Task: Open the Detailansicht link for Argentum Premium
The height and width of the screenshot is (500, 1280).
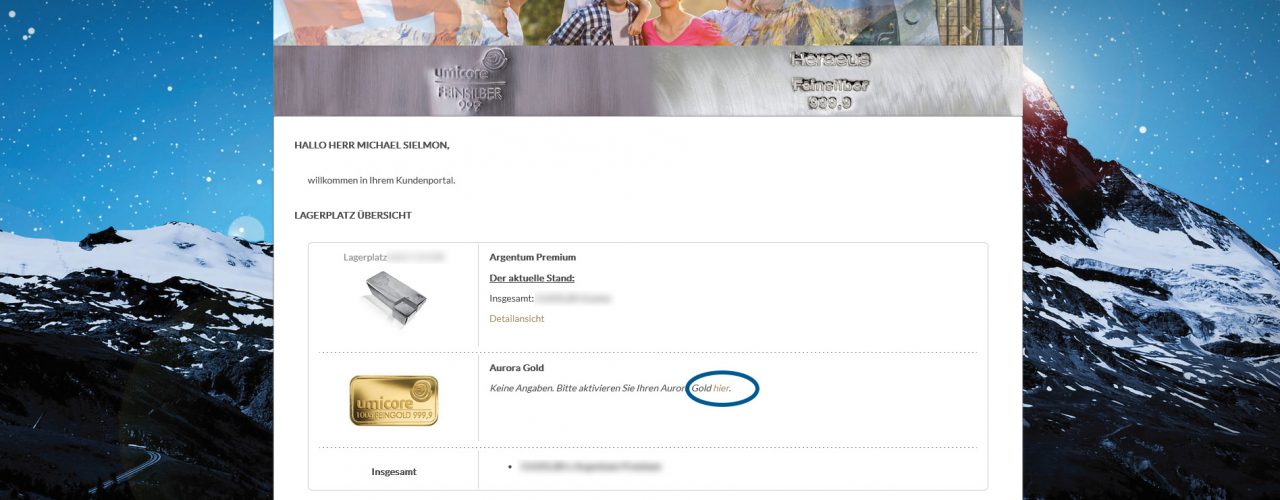Action: [x=516, y=319]
